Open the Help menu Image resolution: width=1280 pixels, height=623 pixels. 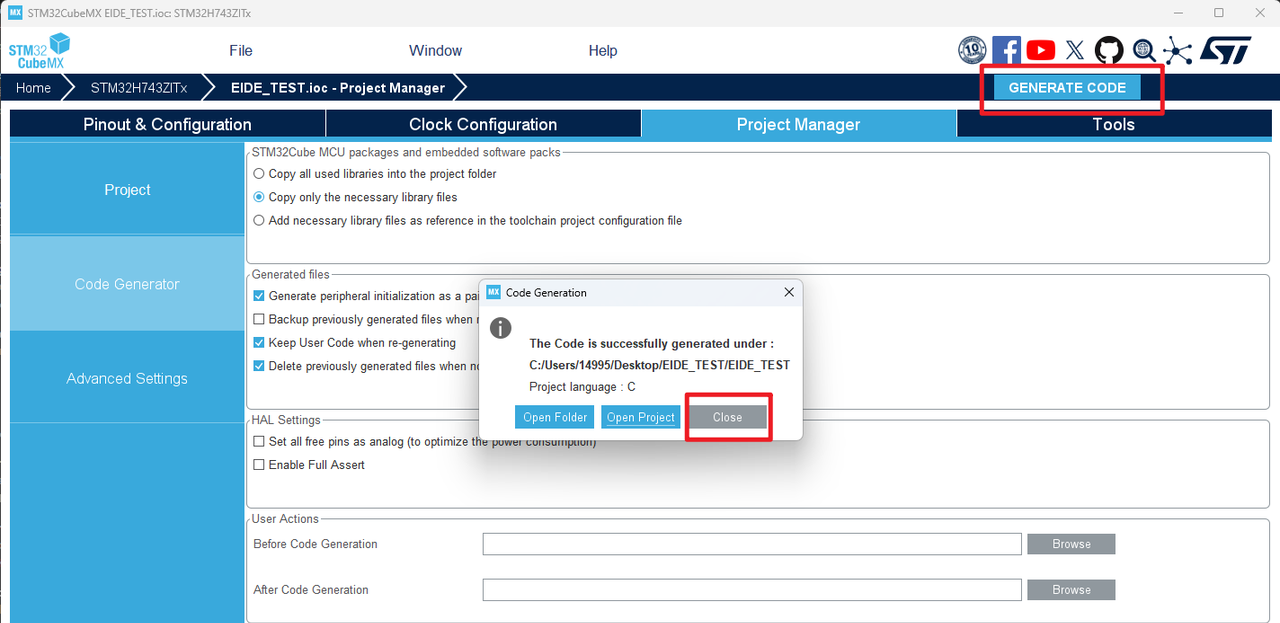point(603,50)
